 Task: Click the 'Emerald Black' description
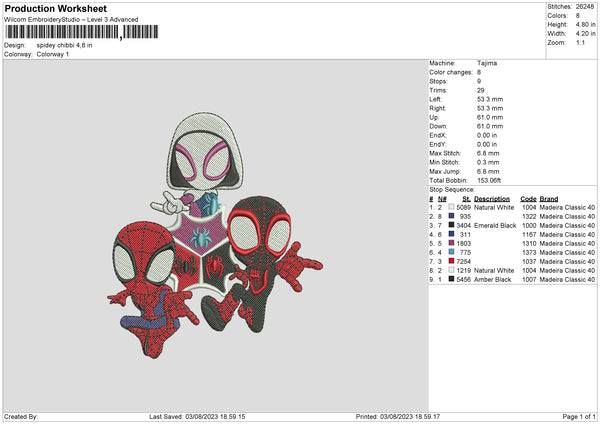[x=495, y=225]
